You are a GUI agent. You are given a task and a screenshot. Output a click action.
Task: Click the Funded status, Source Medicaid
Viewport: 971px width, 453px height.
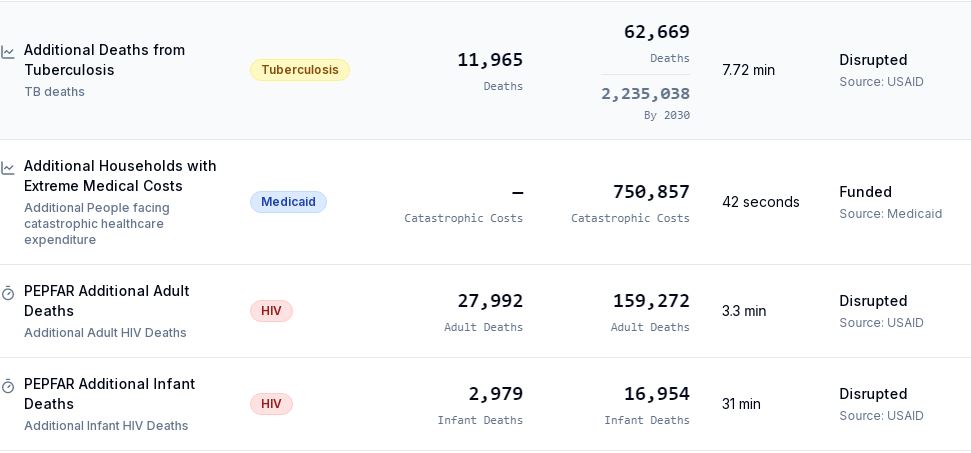pyautogui.click(x=890, y=202)
